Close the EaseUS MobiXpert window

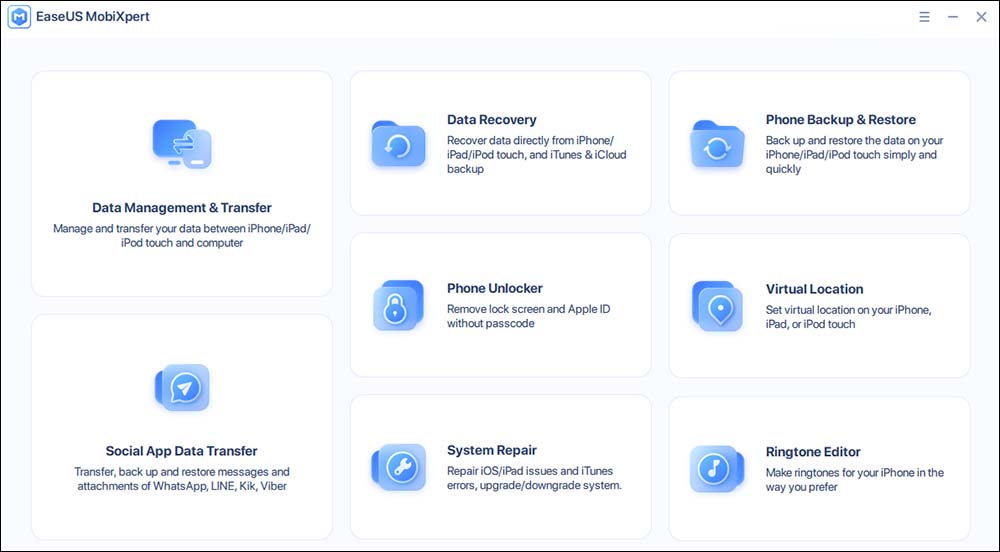[x=982, y=17]
